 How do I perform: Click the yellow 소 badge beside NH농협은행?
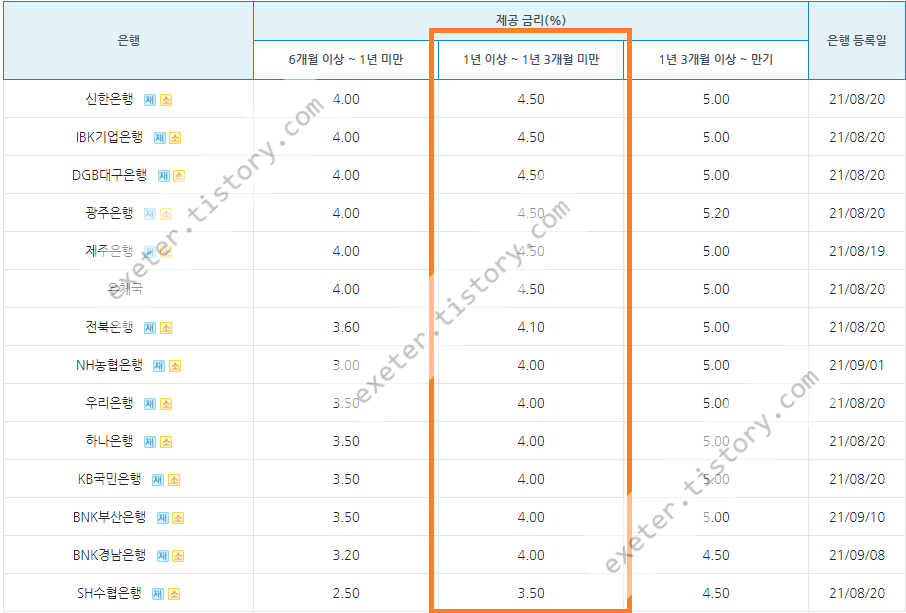175,366
